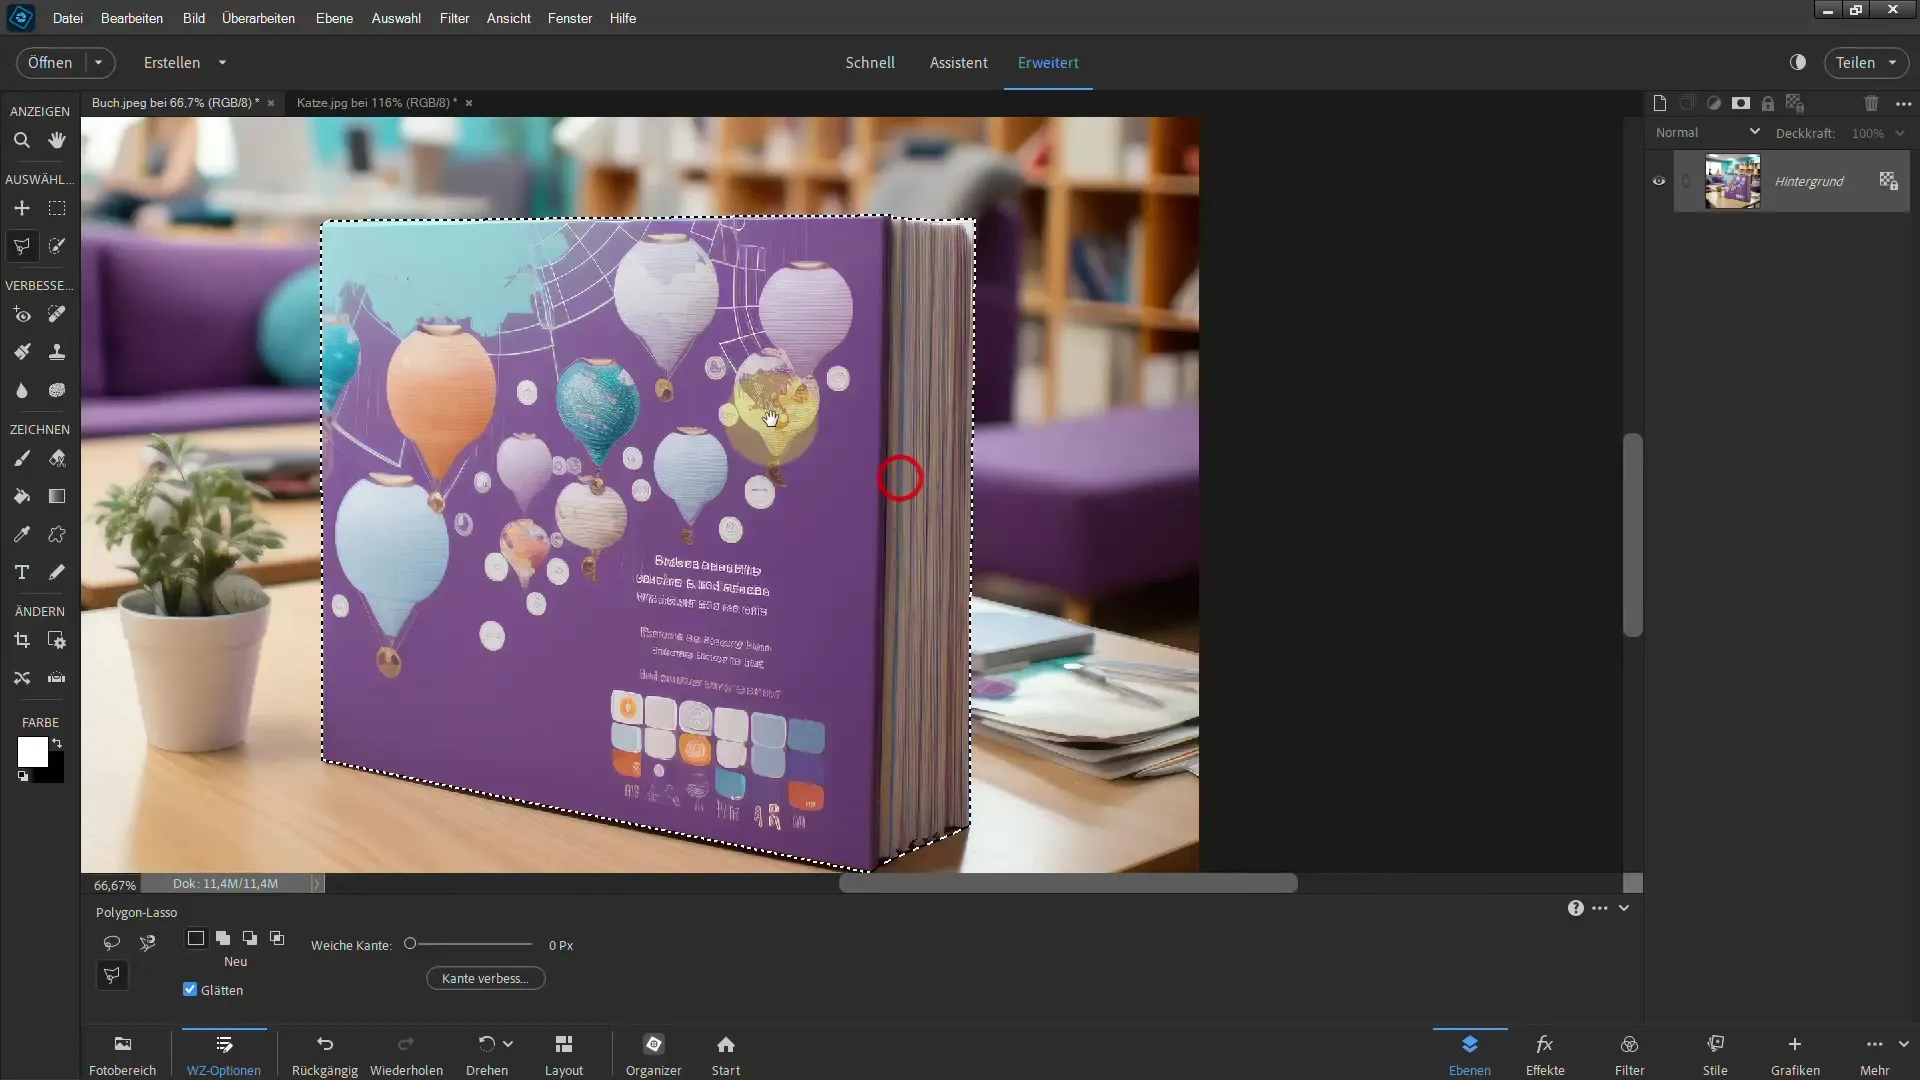Open the Auswahl menu
This screenshot has height=1080, width=1920.
(396, 18)
